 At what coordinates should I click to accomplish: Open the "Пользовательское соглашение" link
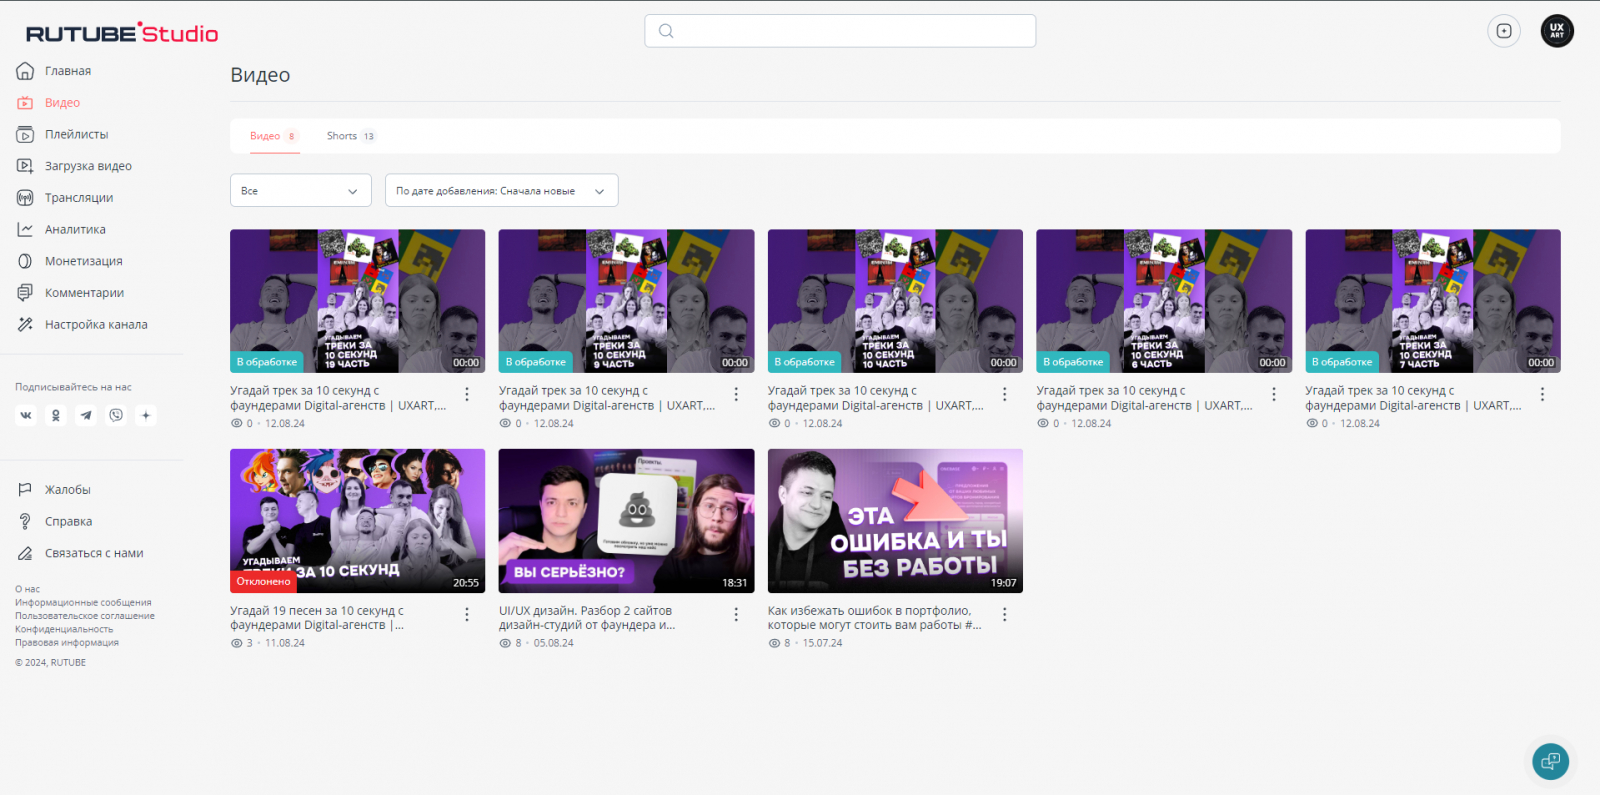point(85,616)
